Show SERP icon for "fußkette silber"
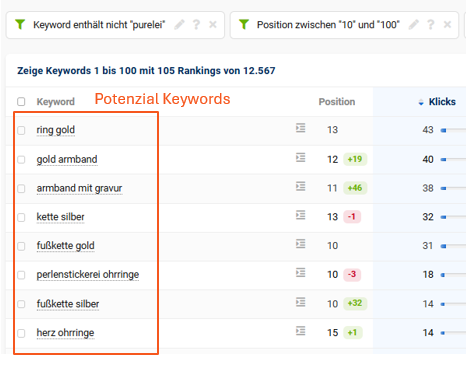466x366 pixels. click(x=300, y=302)
